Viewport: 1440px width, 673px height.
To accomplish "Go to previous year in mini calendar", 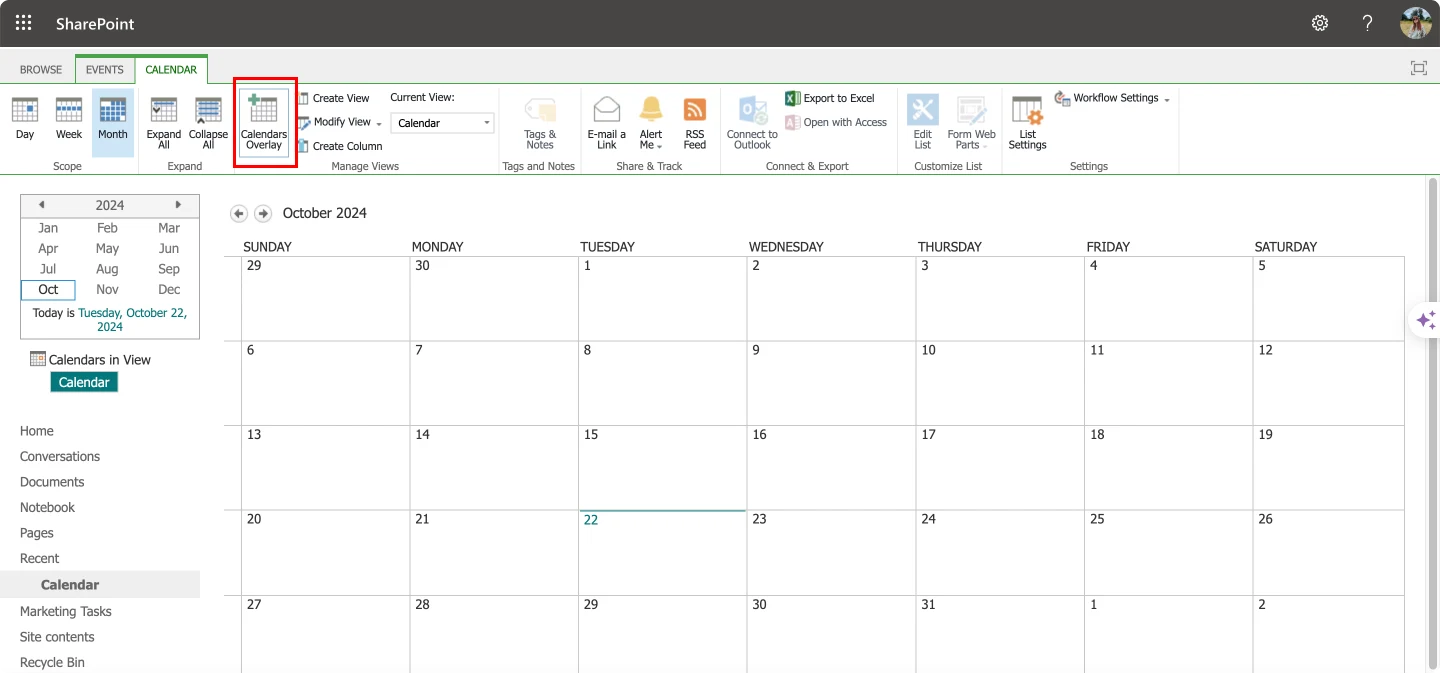I will click(x=41, y=204).
